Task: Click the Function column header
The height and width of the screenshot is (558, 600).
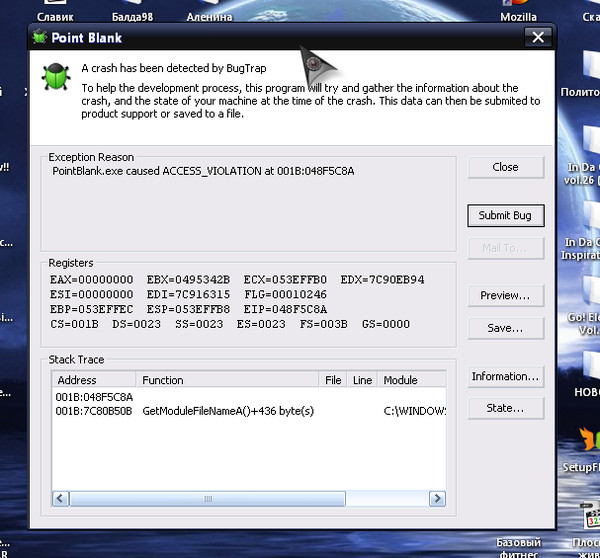Action: tap(228, 380)
